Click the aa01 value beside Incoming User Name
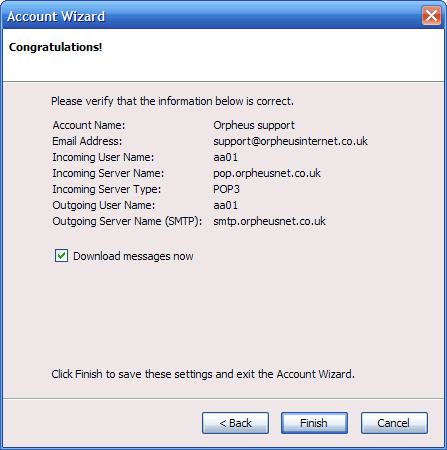The height and width of the screenshot is (450, 447). pyautogui.click(x=226, y=157)
